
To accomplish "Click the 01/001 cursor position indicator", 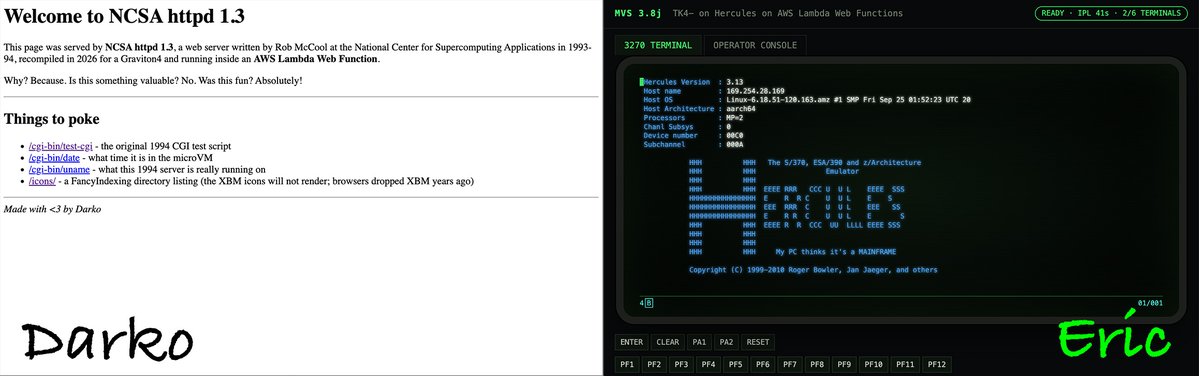I will pos(1150,303).
